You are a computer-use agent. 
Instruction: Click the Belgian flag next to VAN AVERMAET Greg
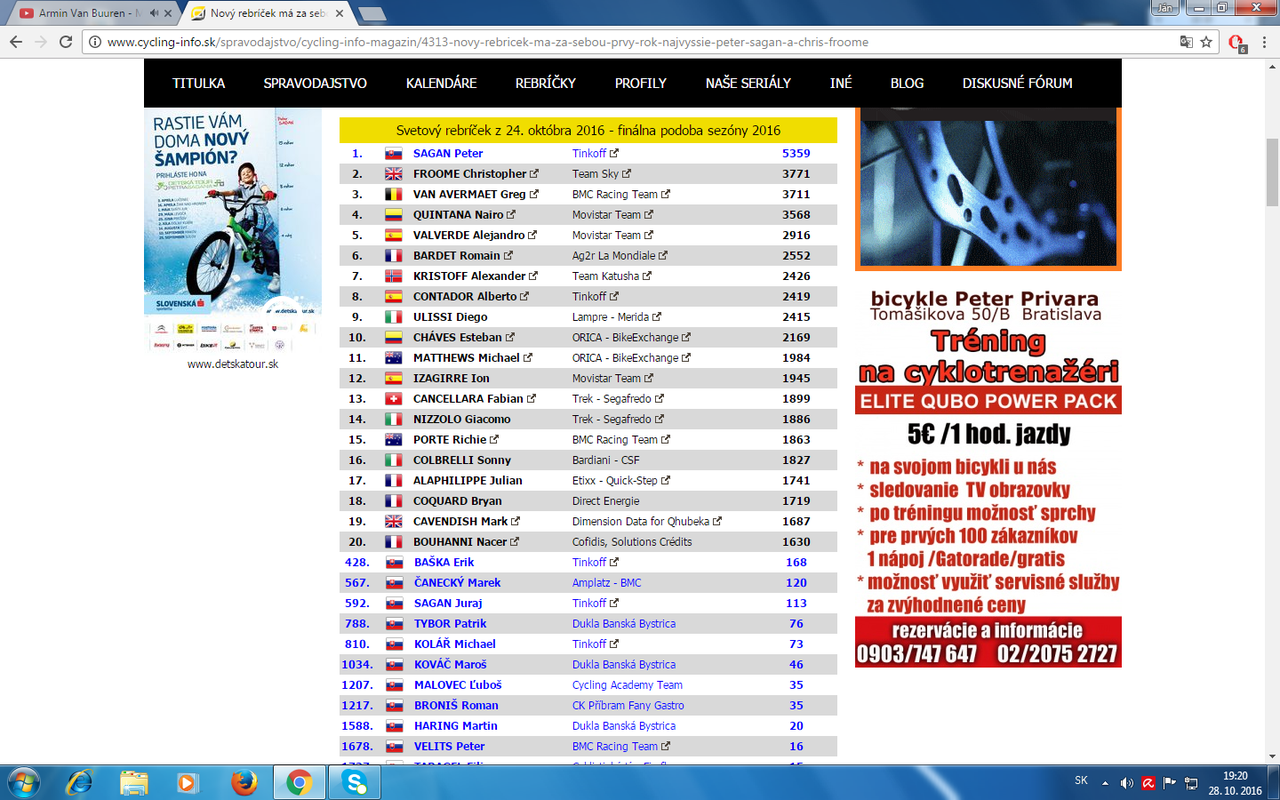tap(393, 195)
